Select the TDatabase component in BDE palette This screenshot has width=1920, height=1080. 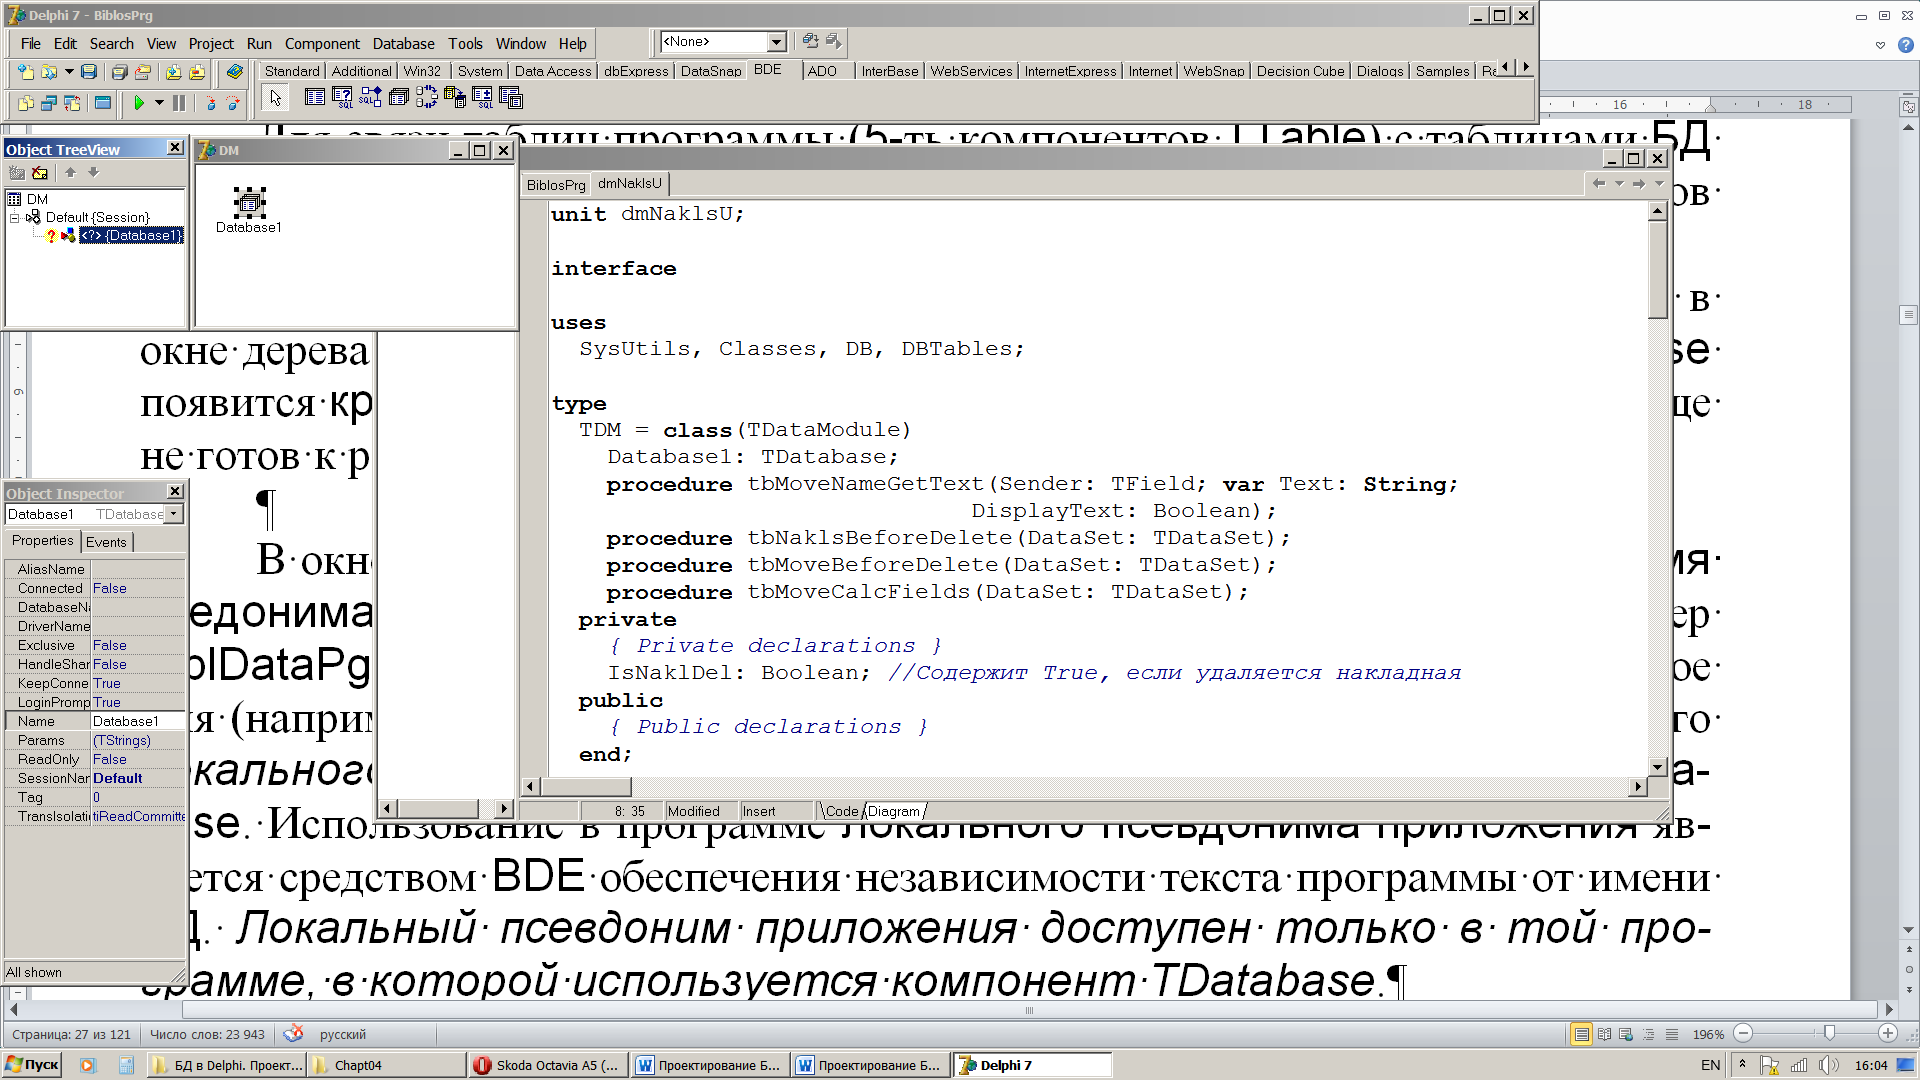[x=398, y=97]
